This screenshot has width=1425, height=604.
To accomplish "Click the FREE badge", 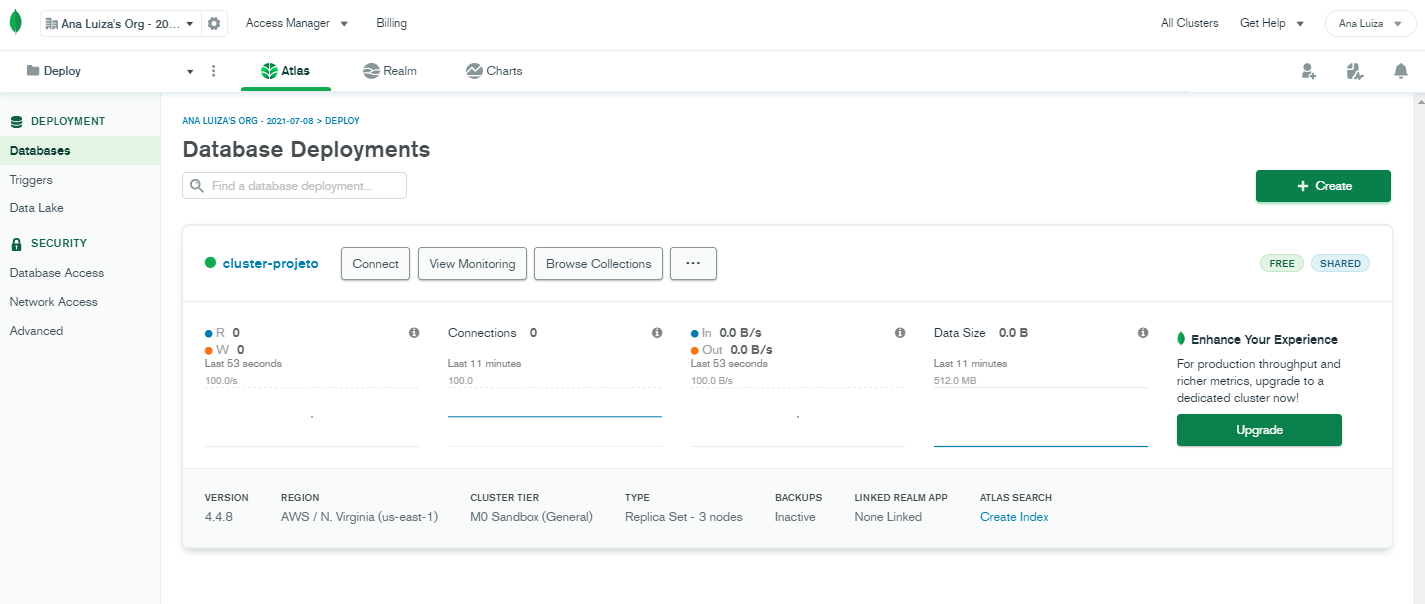I will (1282, 264).
